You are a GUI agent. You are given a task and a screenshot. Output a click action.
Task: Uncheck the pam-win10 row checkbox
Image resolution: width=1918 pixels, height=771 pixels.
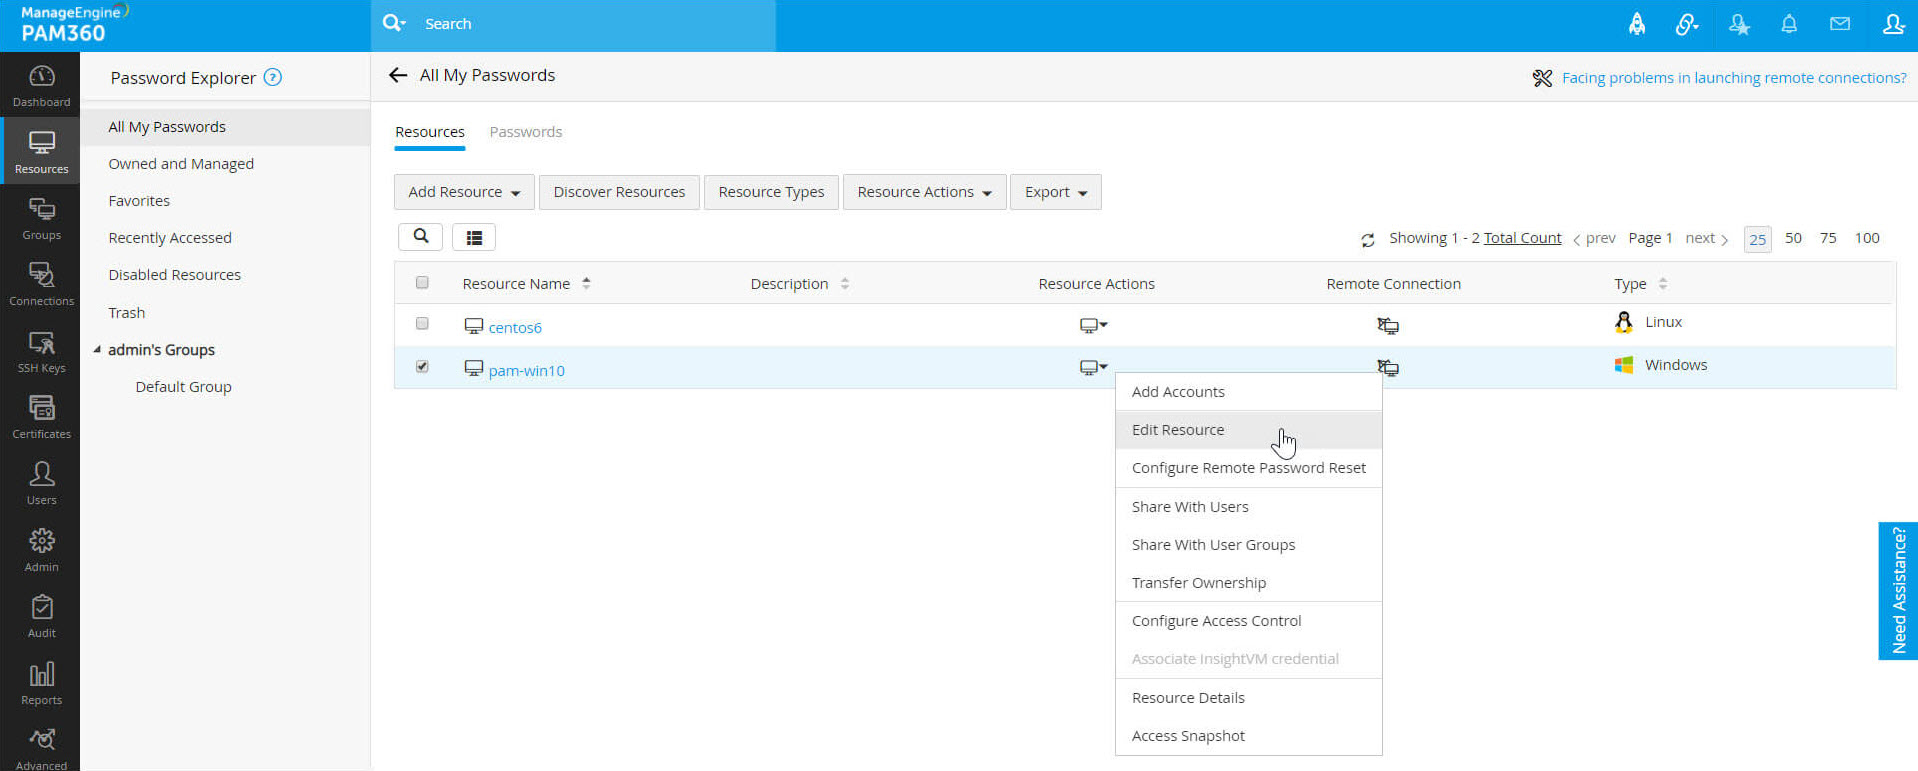coord(422,367)
